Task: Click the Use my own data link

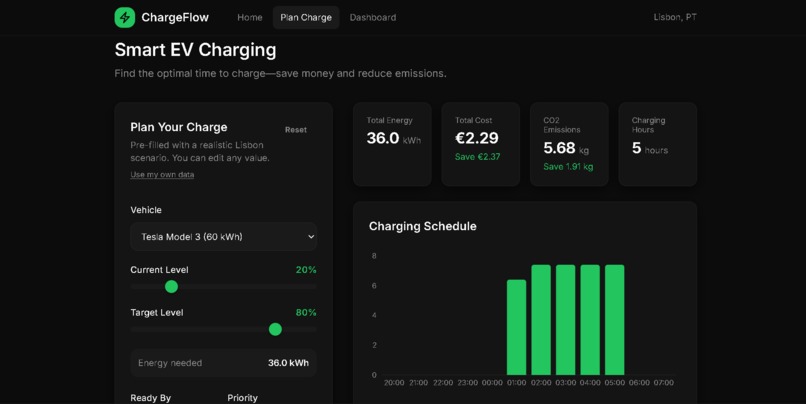Action: [162, 175]
